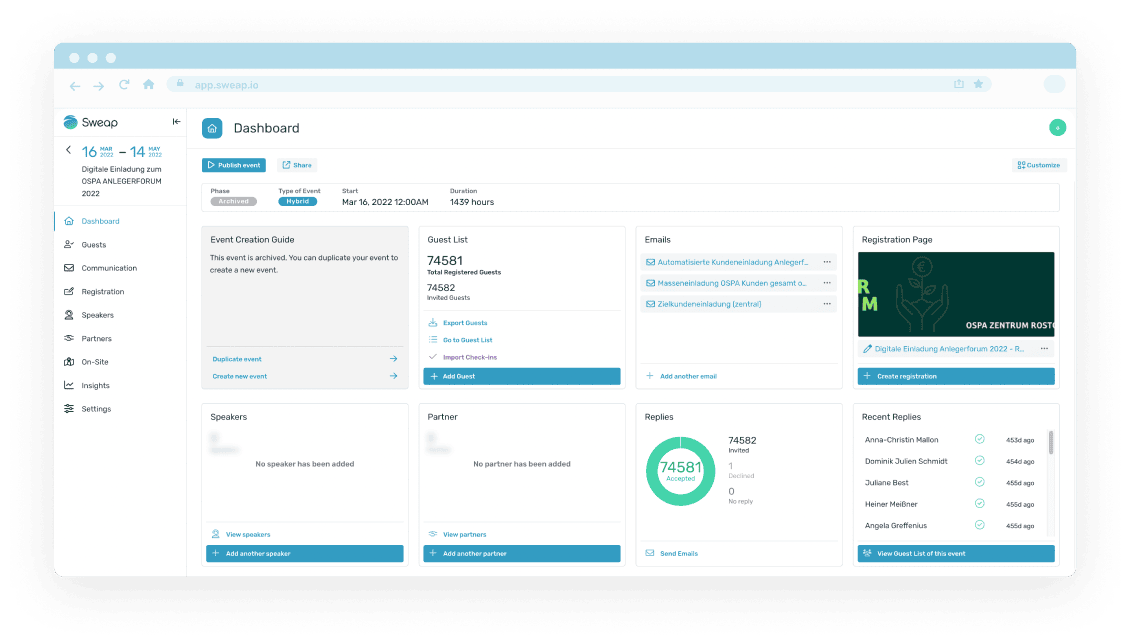Screen dimensions: 1130x642
Task: Click the browser reload icon
Action: click(x=124, y=85)
